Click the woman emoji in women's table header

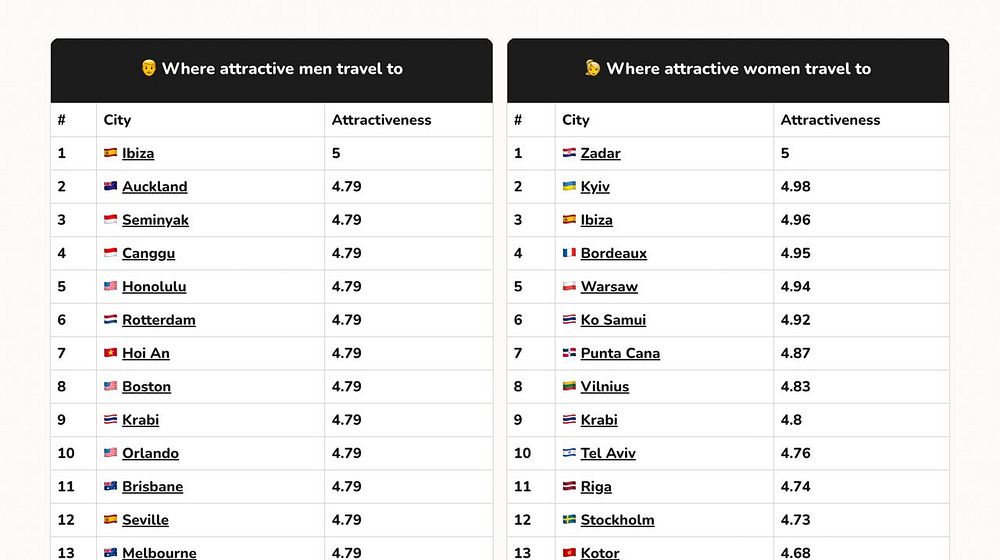593,69
